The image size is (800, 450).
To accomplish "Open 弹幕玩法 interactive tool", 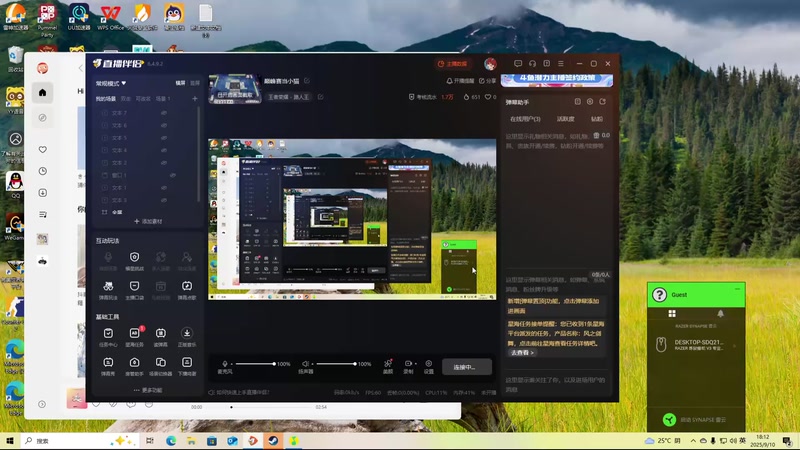I will point(108,289).
